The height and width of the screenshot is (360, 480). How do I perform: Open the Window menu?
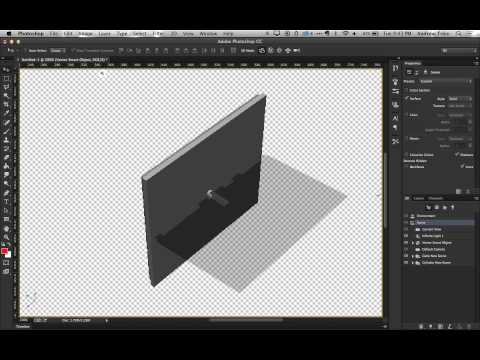click(x=208, y=34)
